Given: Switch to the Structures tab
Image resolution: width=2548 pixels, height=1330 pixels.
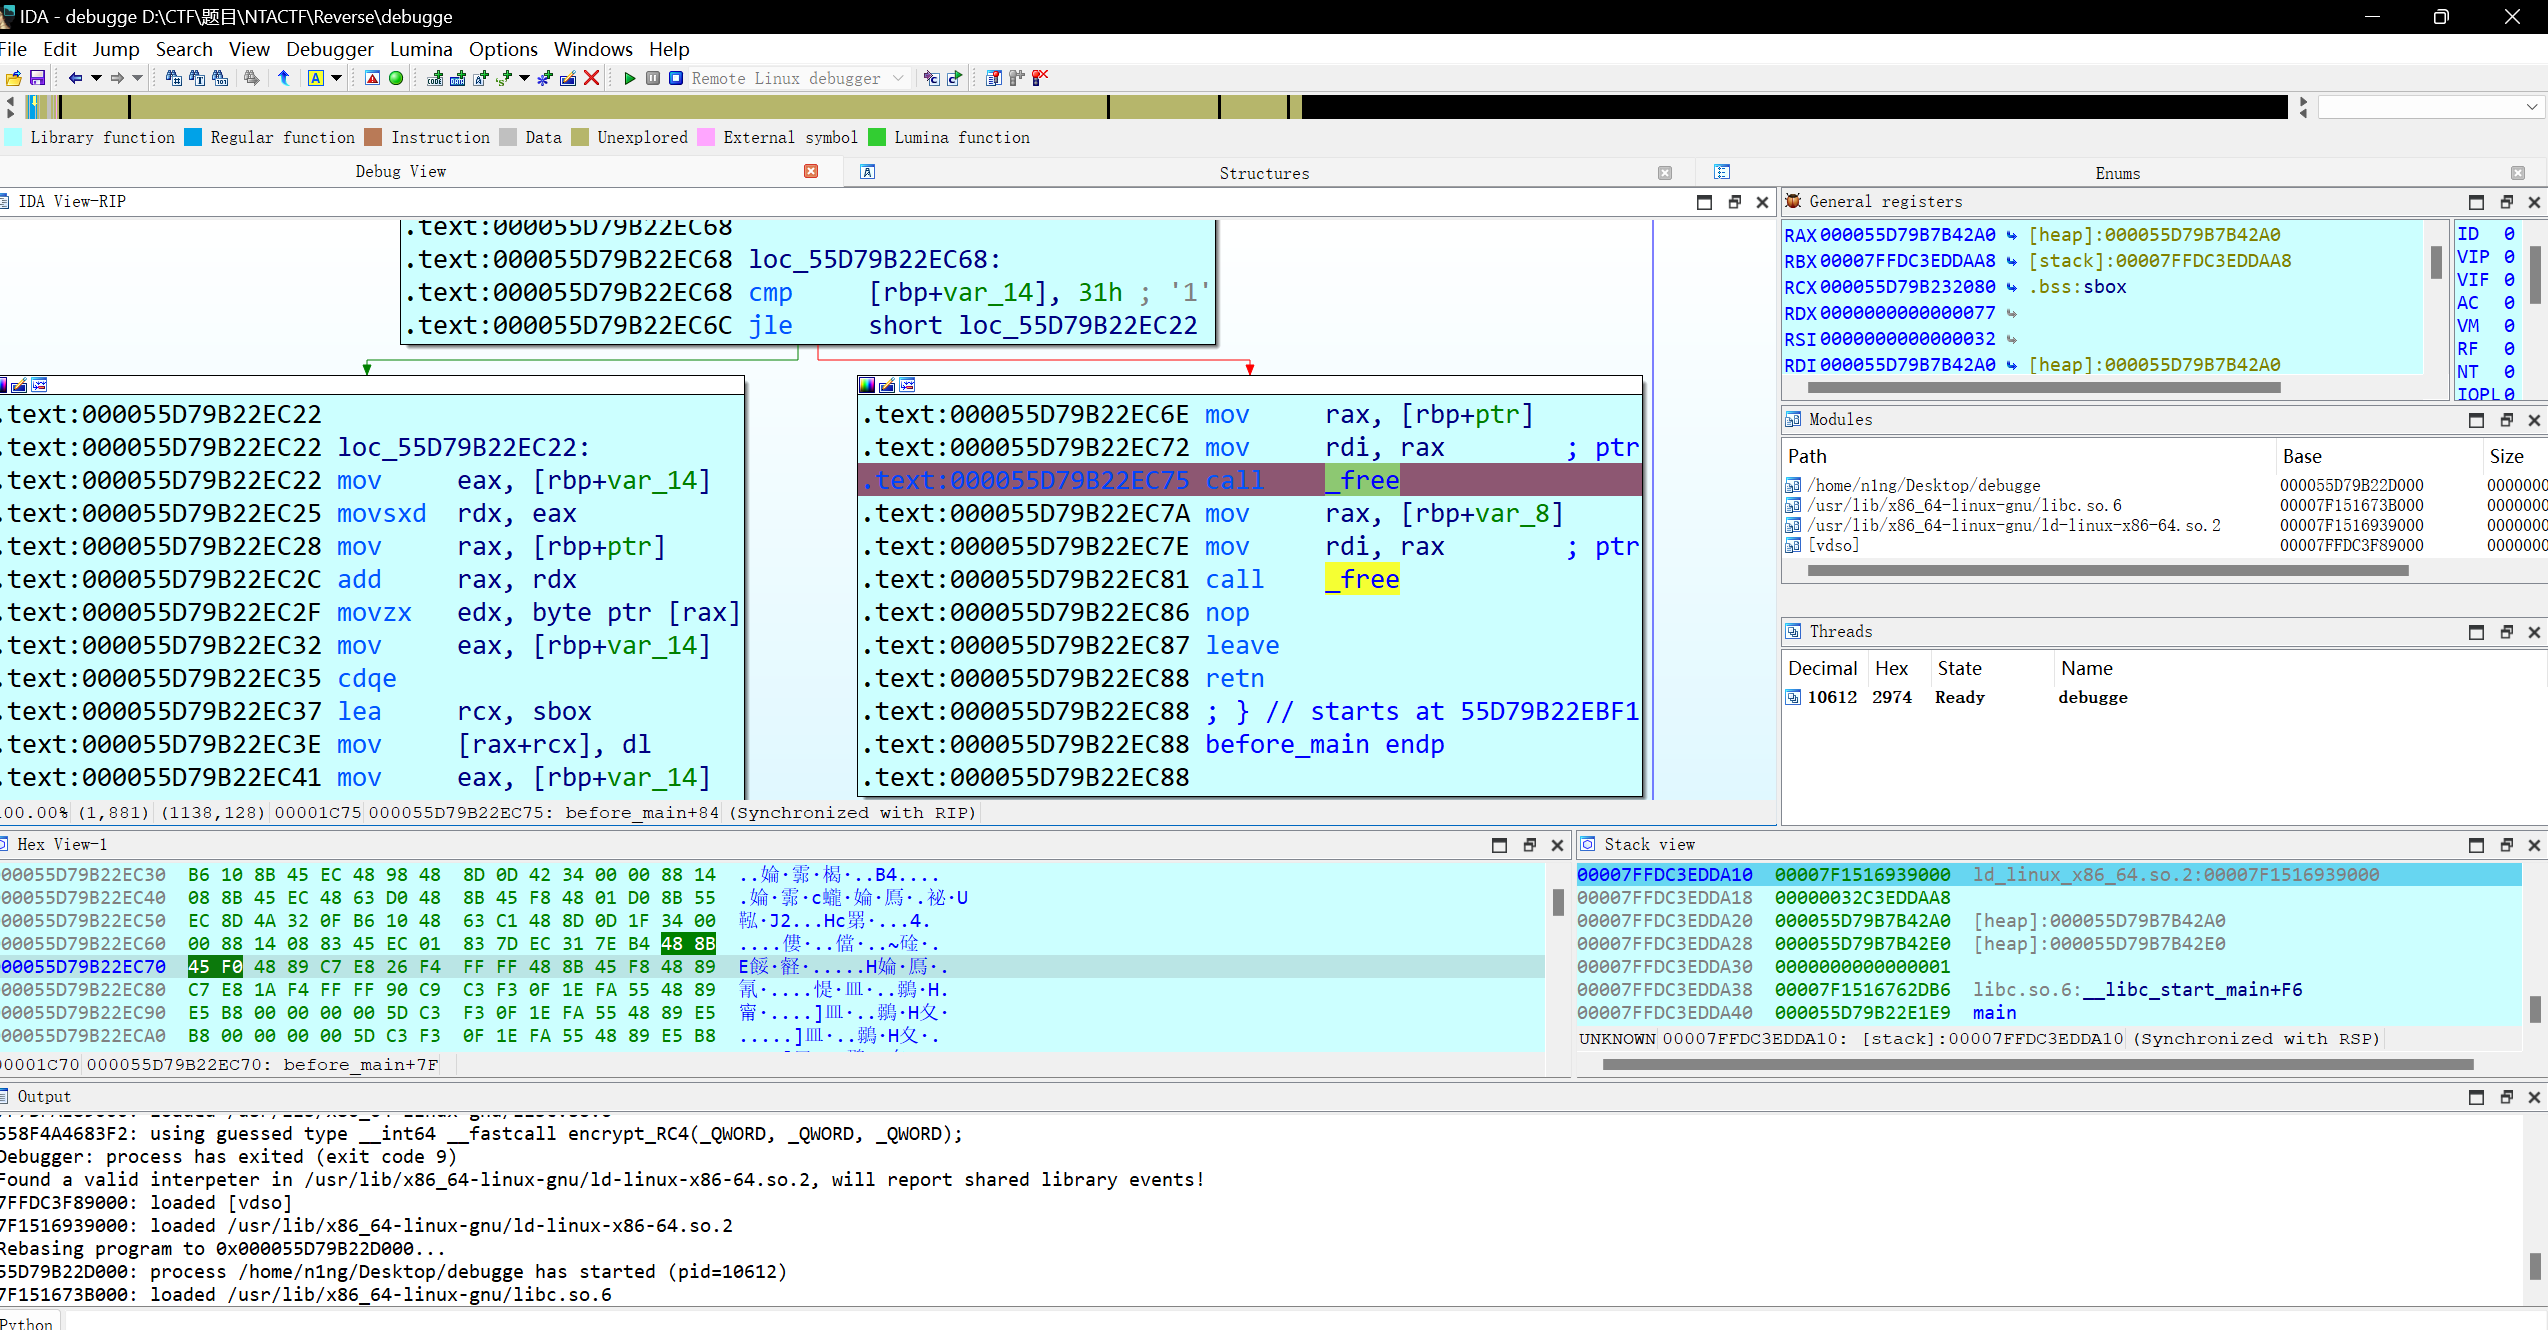Looking at the screenshot, I should [x=1264, y=173].
